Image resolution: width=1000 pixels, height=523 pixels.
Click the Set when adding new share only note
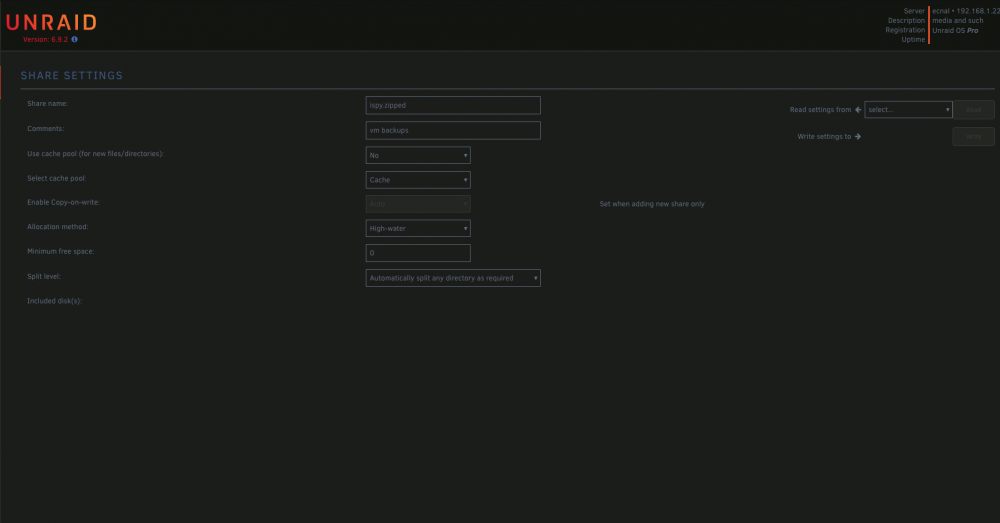652,204
